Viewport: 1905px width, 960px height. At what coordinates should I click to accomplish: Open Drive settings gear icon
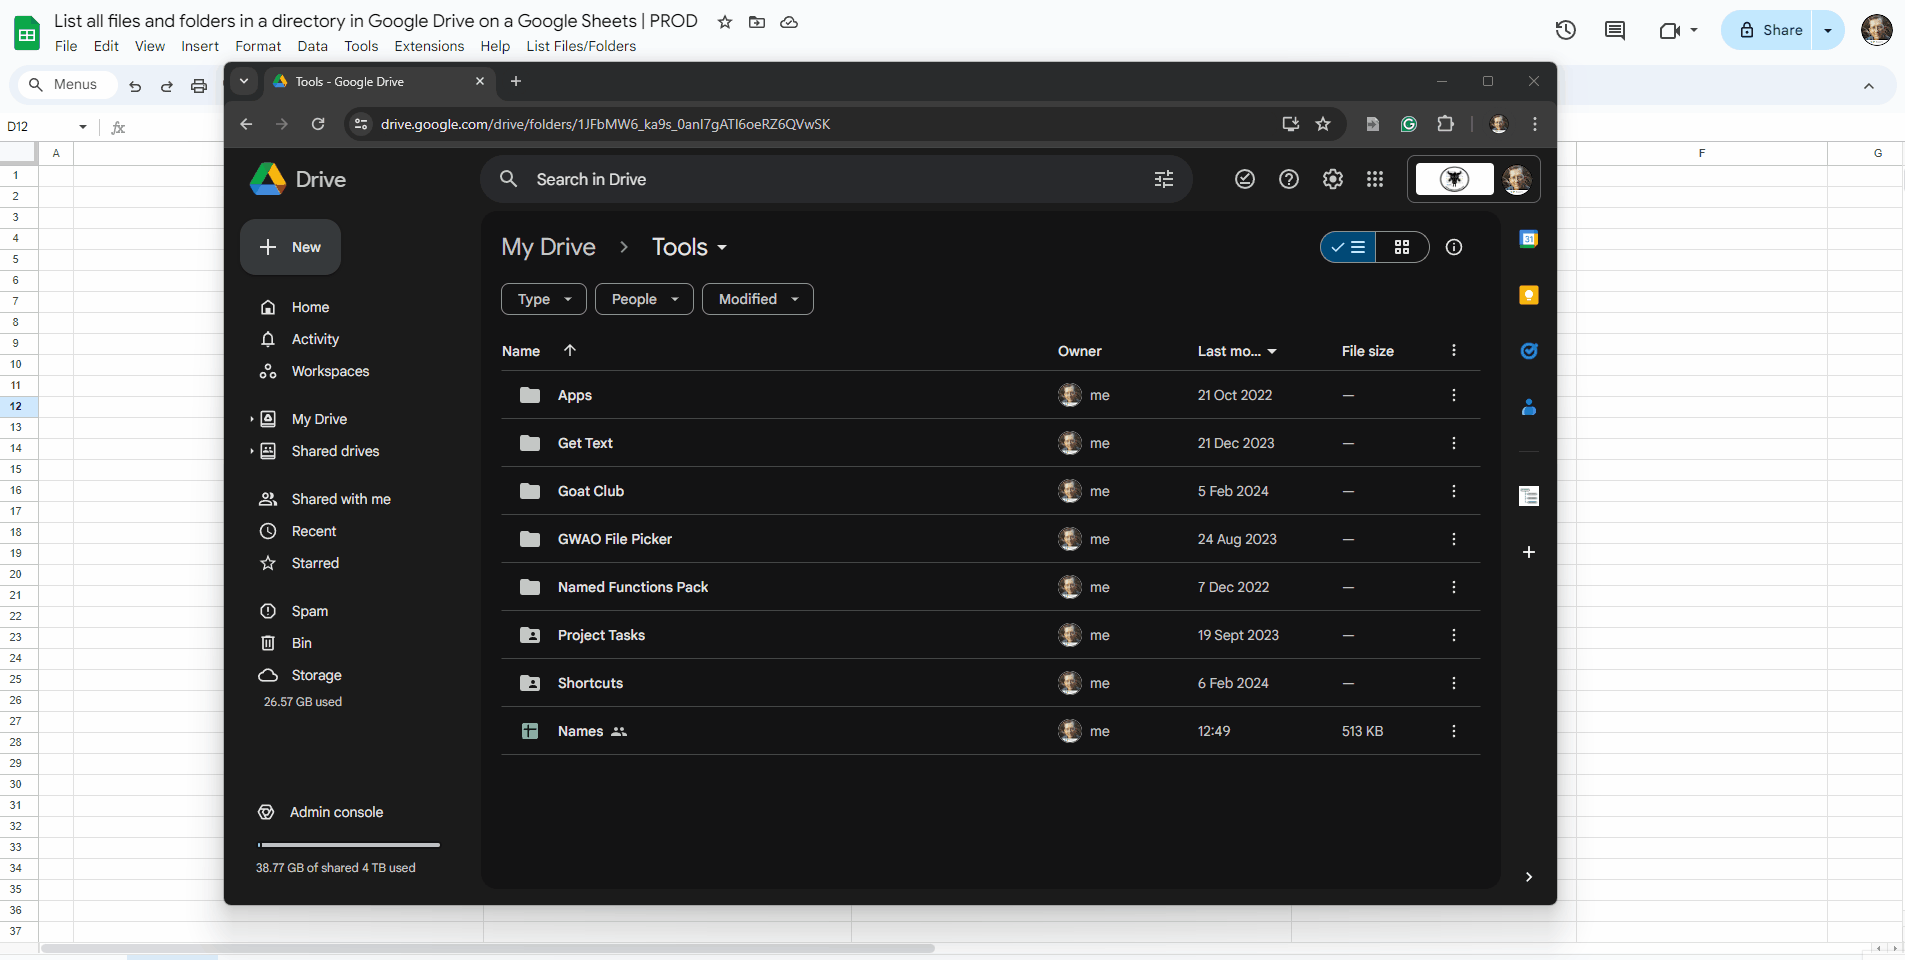[x=1333, y=179]
